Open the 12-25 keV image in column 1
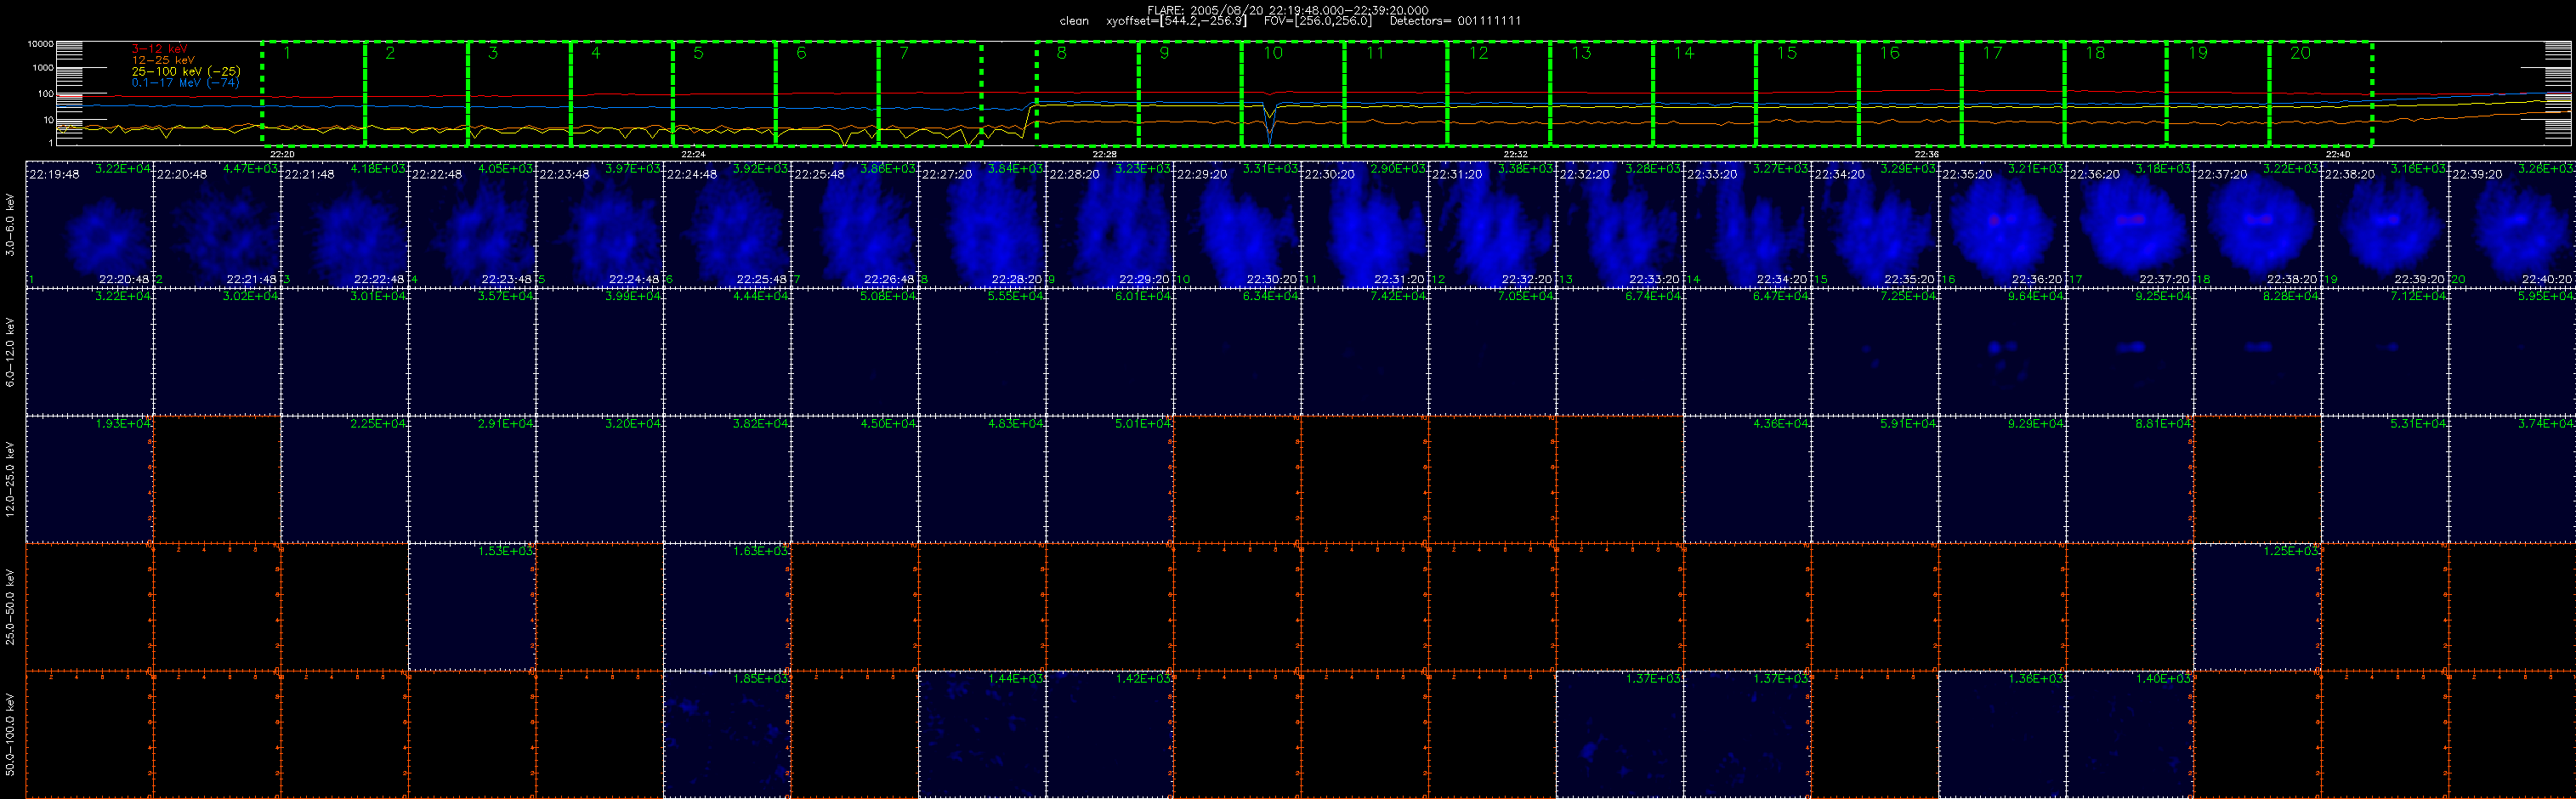2576x799 pixels. pyautogui.click(x=89, y=479)
